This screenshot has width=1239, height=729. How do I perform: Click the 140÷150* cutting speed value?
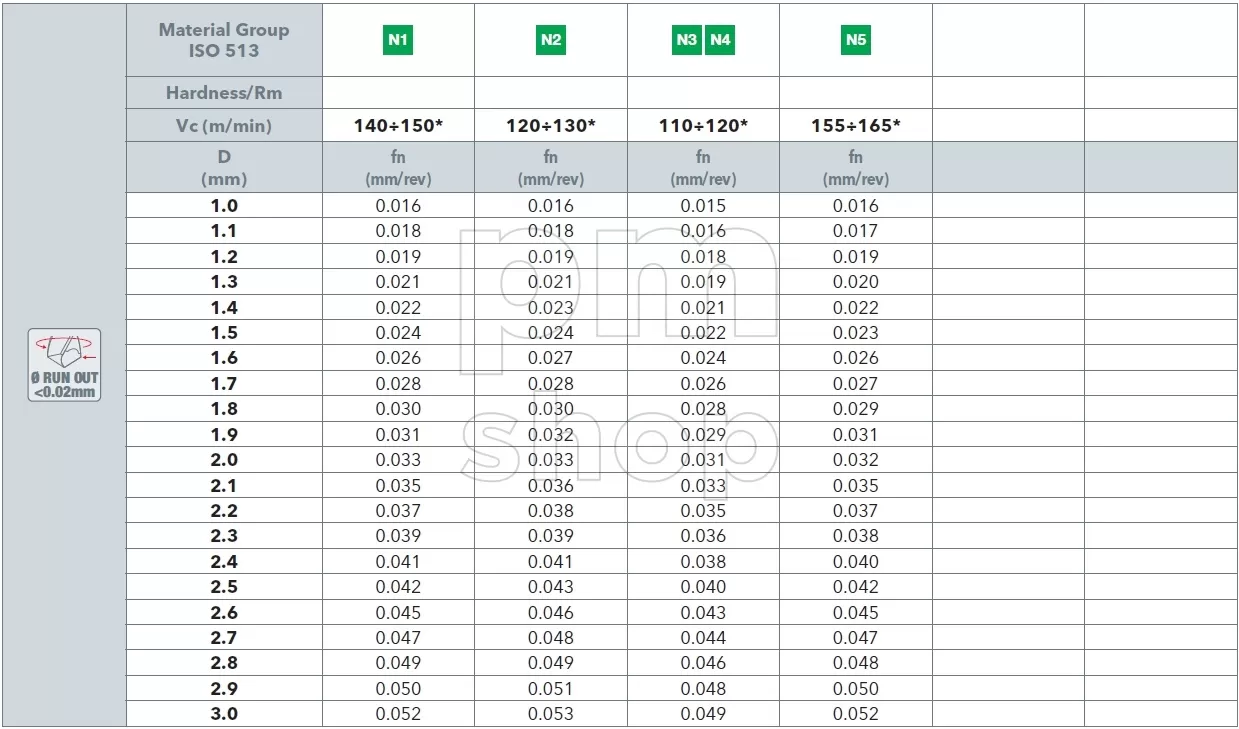point(398,126)
